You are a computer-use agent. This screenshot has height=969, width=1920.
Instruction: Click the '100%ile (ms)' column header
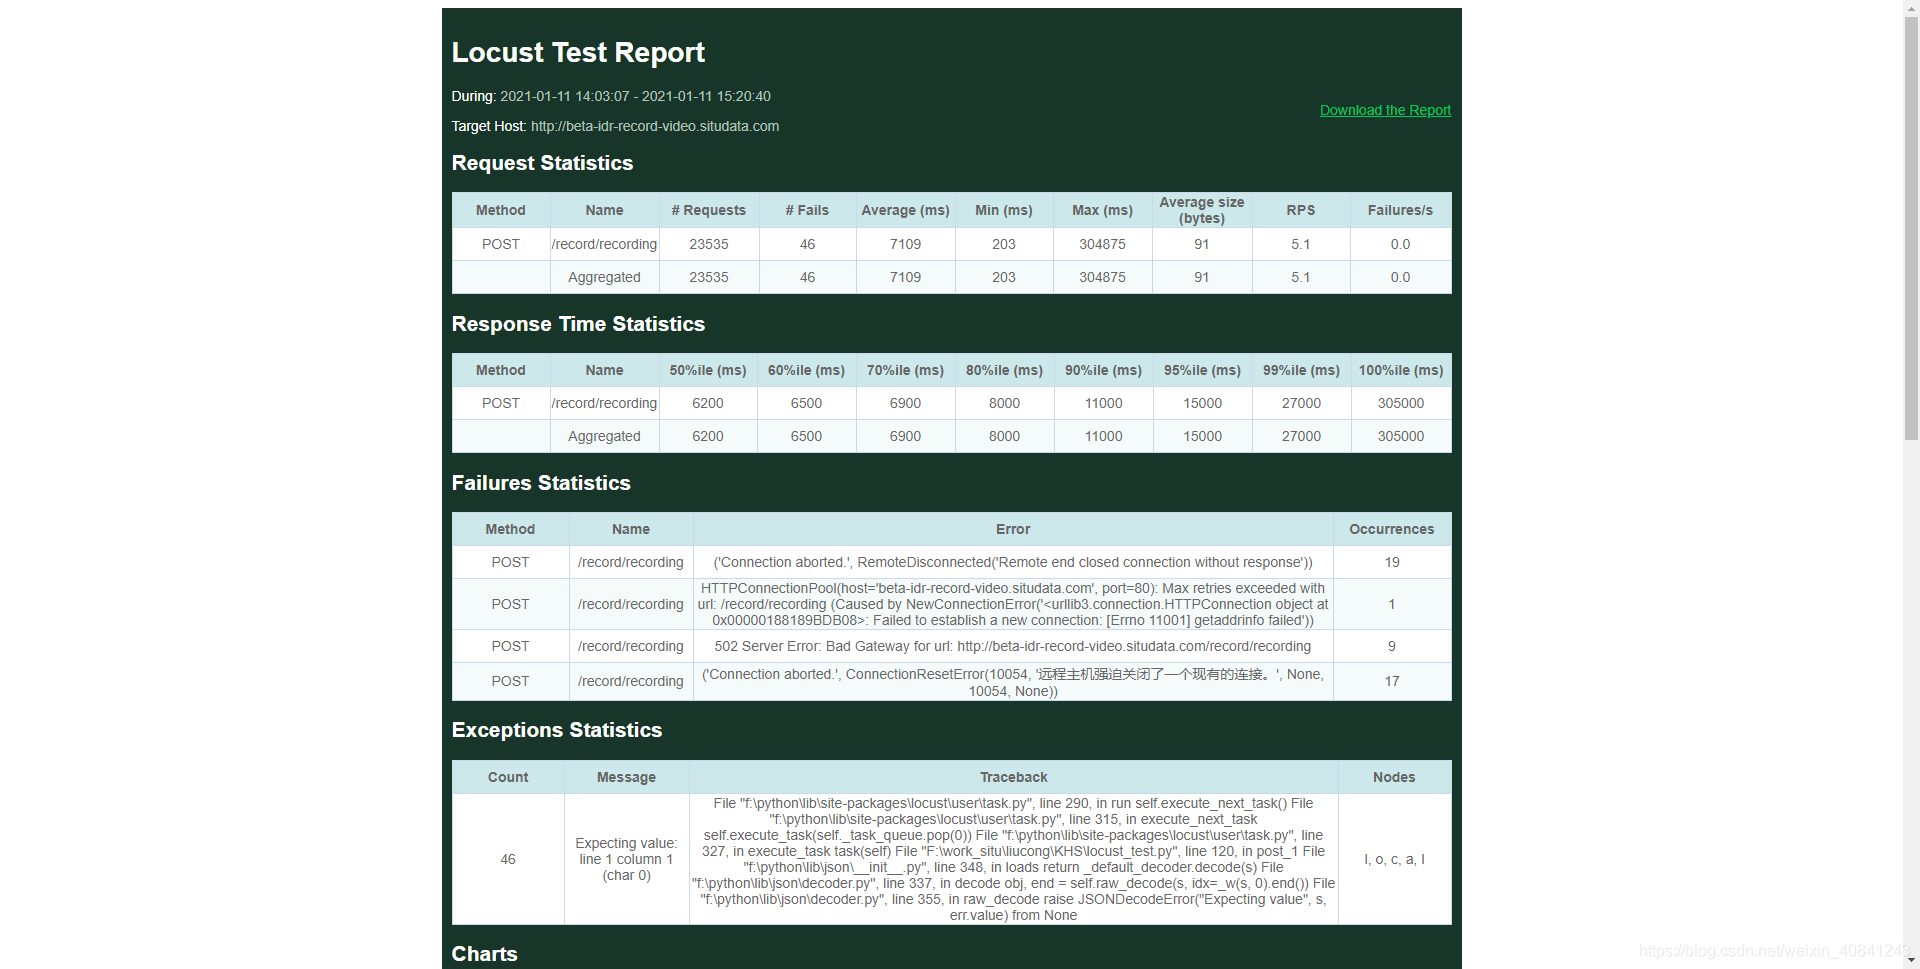click(1400, 370)
